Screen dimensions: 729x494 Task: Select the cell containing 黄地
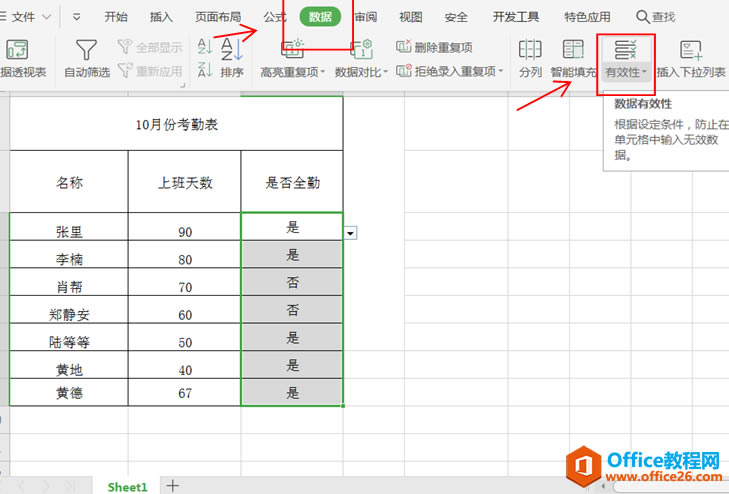(69, 365)
